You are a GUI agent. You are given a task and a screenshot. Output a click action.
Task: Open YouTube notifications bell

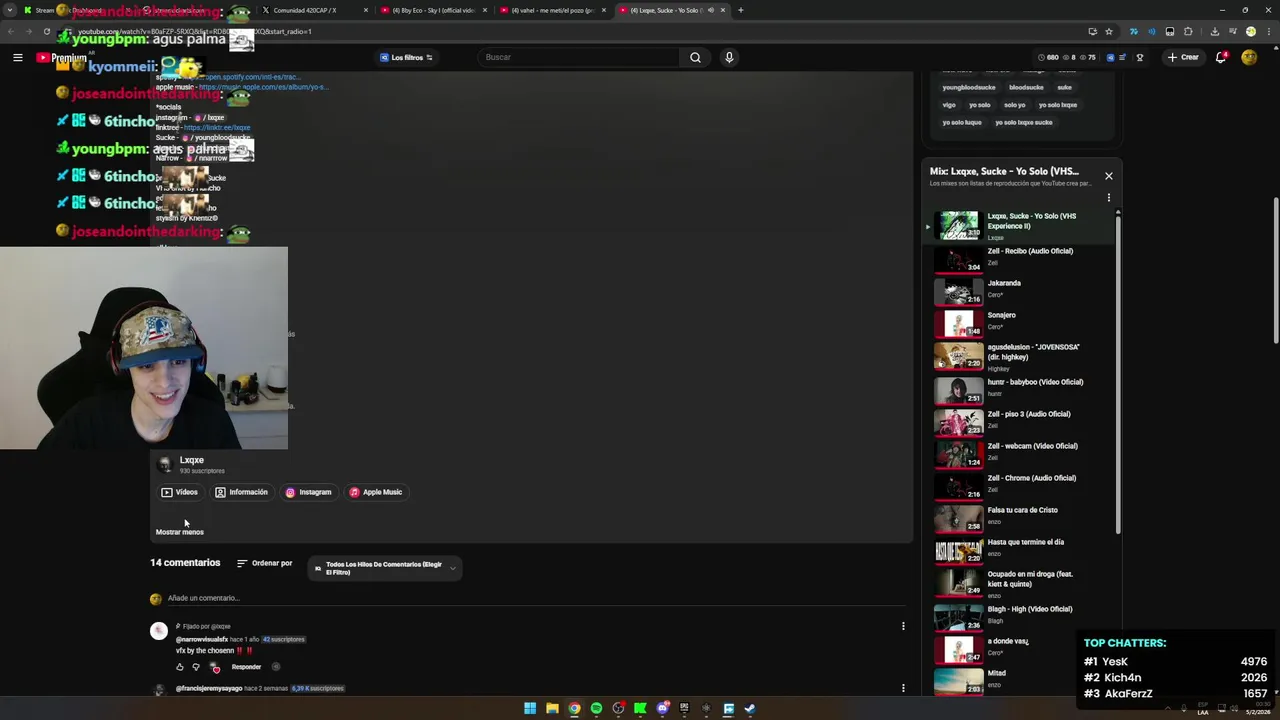[1221, 57]
